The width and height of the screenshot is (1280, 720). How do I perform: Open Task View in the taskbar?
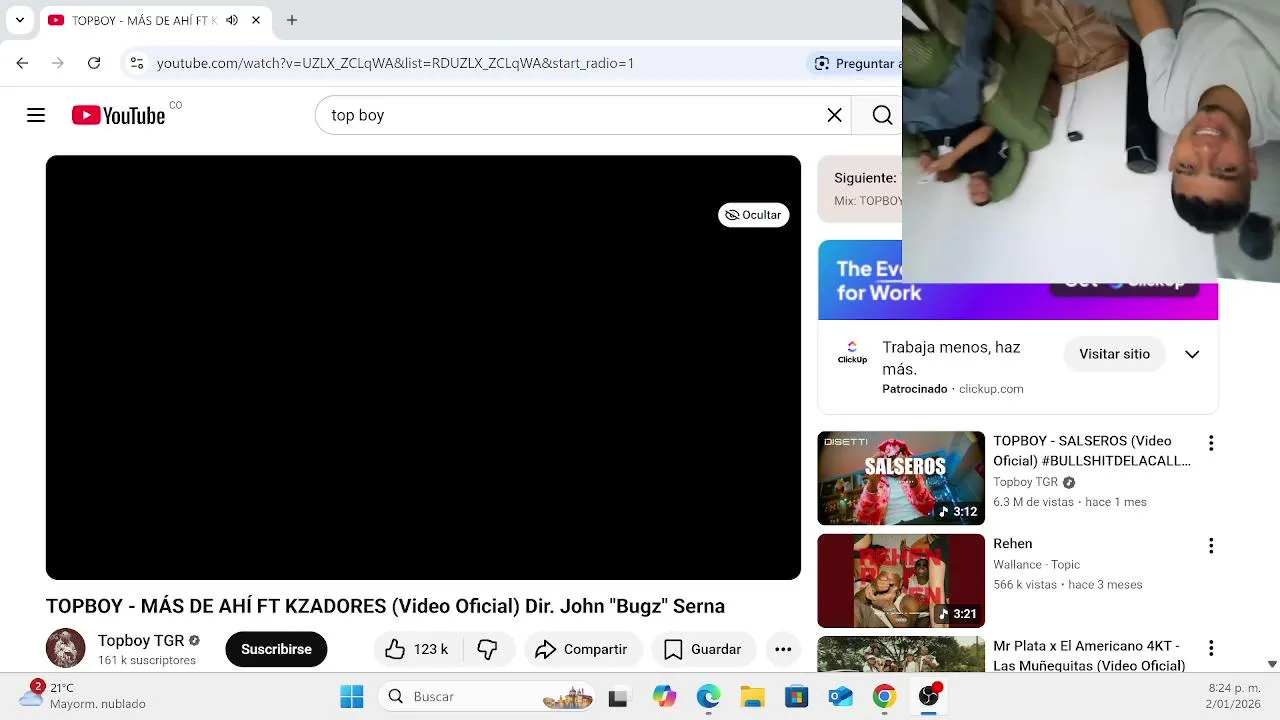tap(618, 697)
